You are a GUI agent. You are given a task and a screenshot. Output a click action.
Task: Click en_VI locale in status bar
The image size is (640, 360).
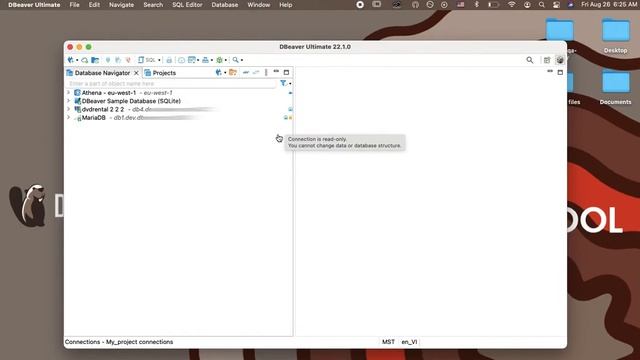pos(409,342)
